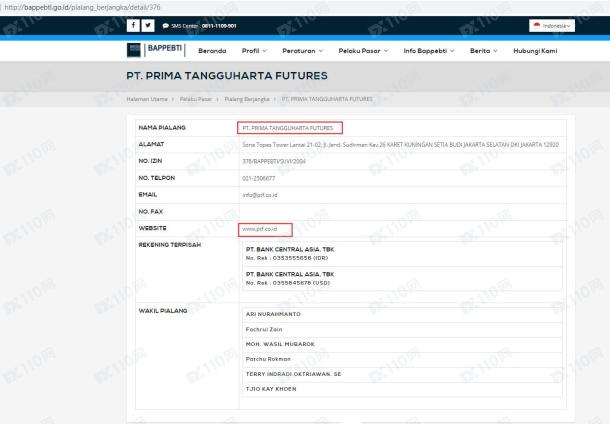The width and height of the screenshot is (610, 424).
Task: Click the WAKIL PIALANG label
Action: click(163, 311)
